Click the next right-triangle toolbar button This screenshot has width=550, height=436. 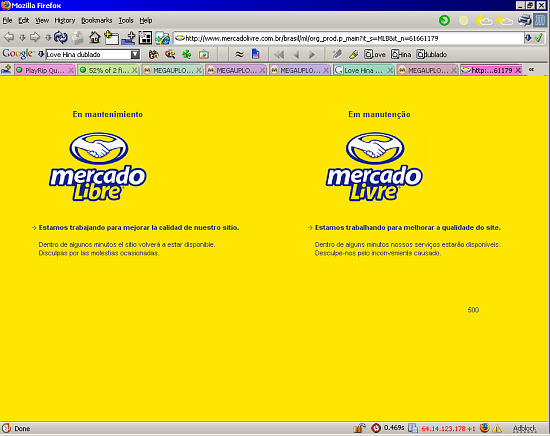pos(312,55)
